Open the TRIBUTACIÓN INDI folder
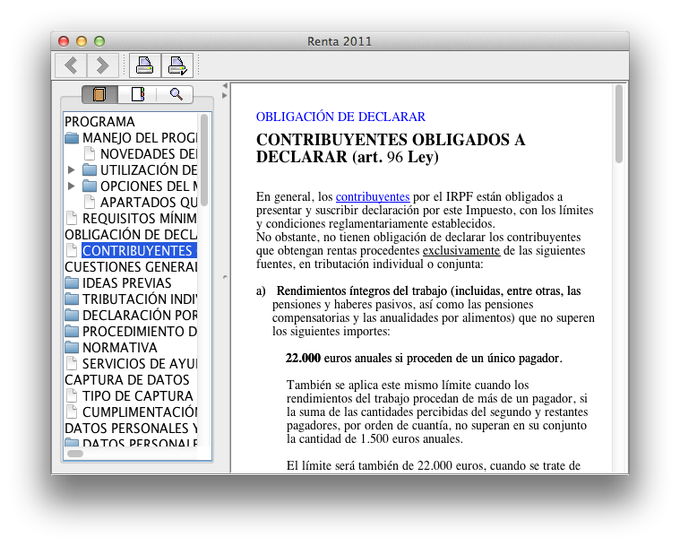 point(140,299)
